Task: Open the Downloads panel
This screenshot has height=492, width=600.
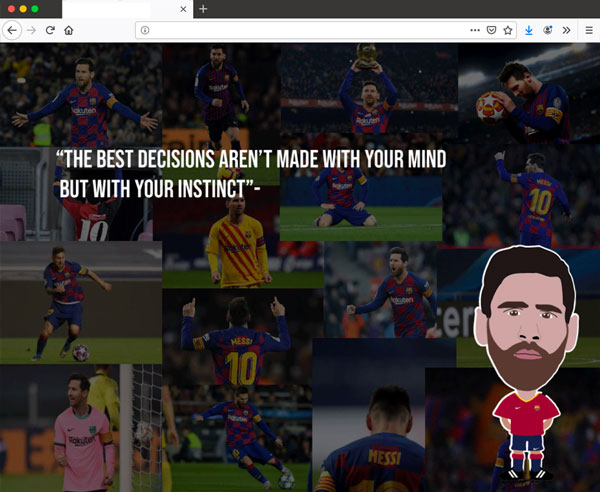Action: [529, 30]
